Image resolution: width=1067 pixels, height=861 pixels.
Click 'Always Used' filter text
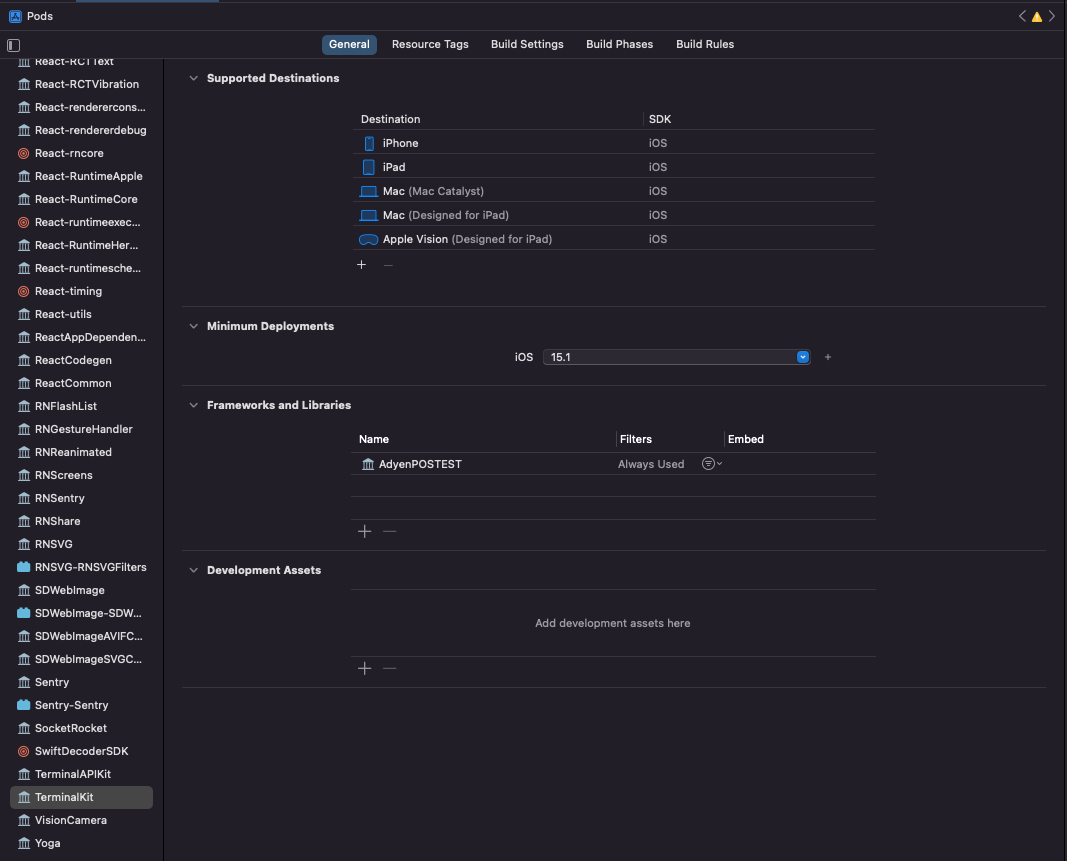651,464
